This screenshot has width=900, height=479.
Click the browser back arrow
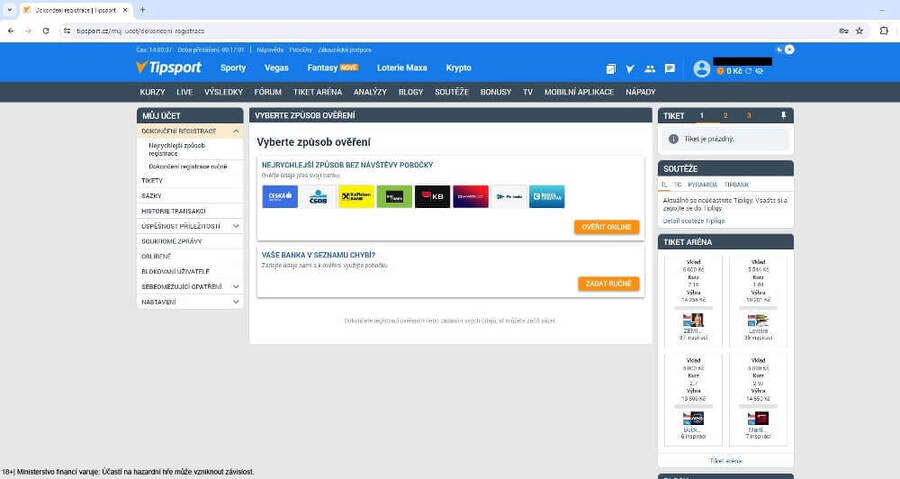point(11,31)
